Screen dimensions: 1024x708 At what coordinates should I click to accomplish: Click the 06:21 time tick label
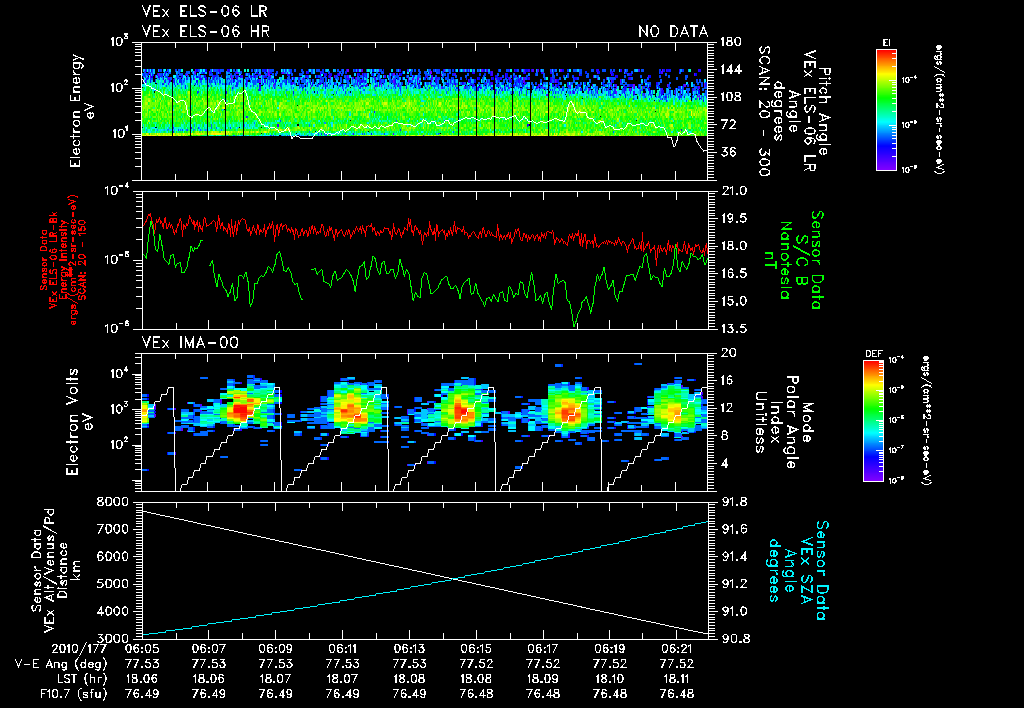click(677, 649)
